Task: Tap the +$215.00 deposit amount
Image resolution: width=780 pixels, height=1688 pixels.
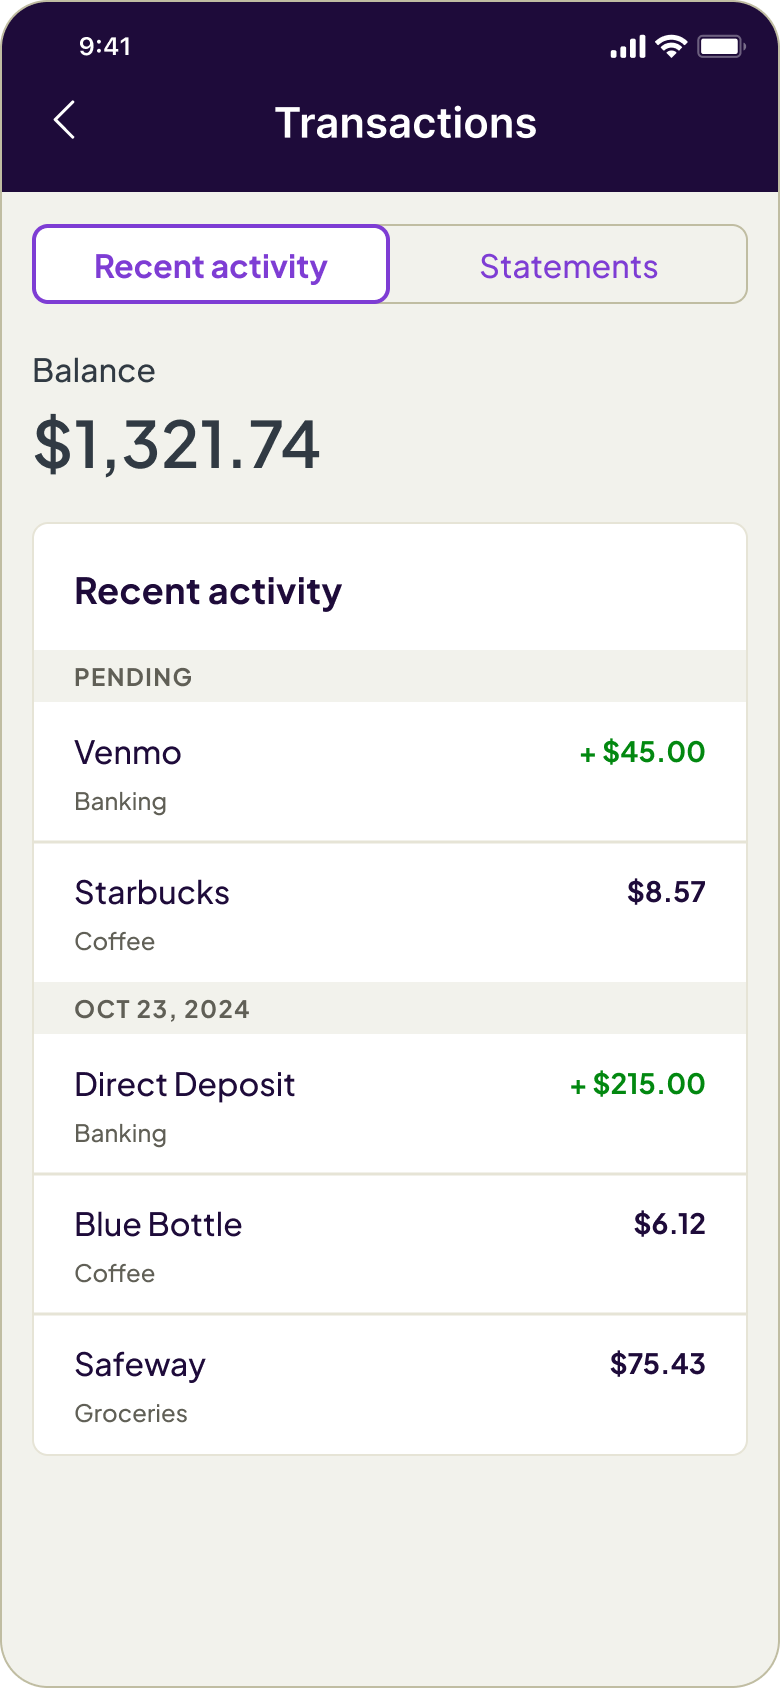Action: [x=638, y=1084]
